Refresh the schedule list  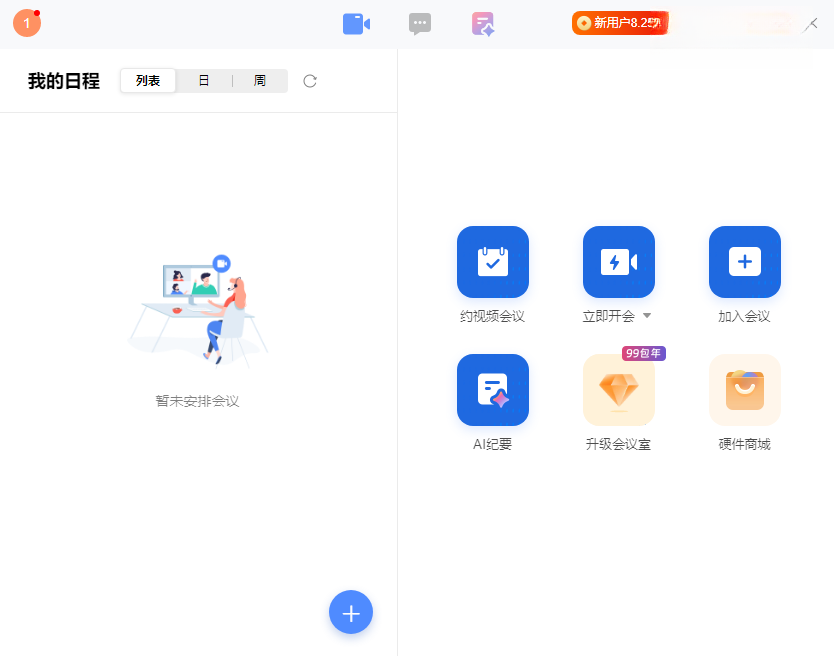click(x=310, y=81)
